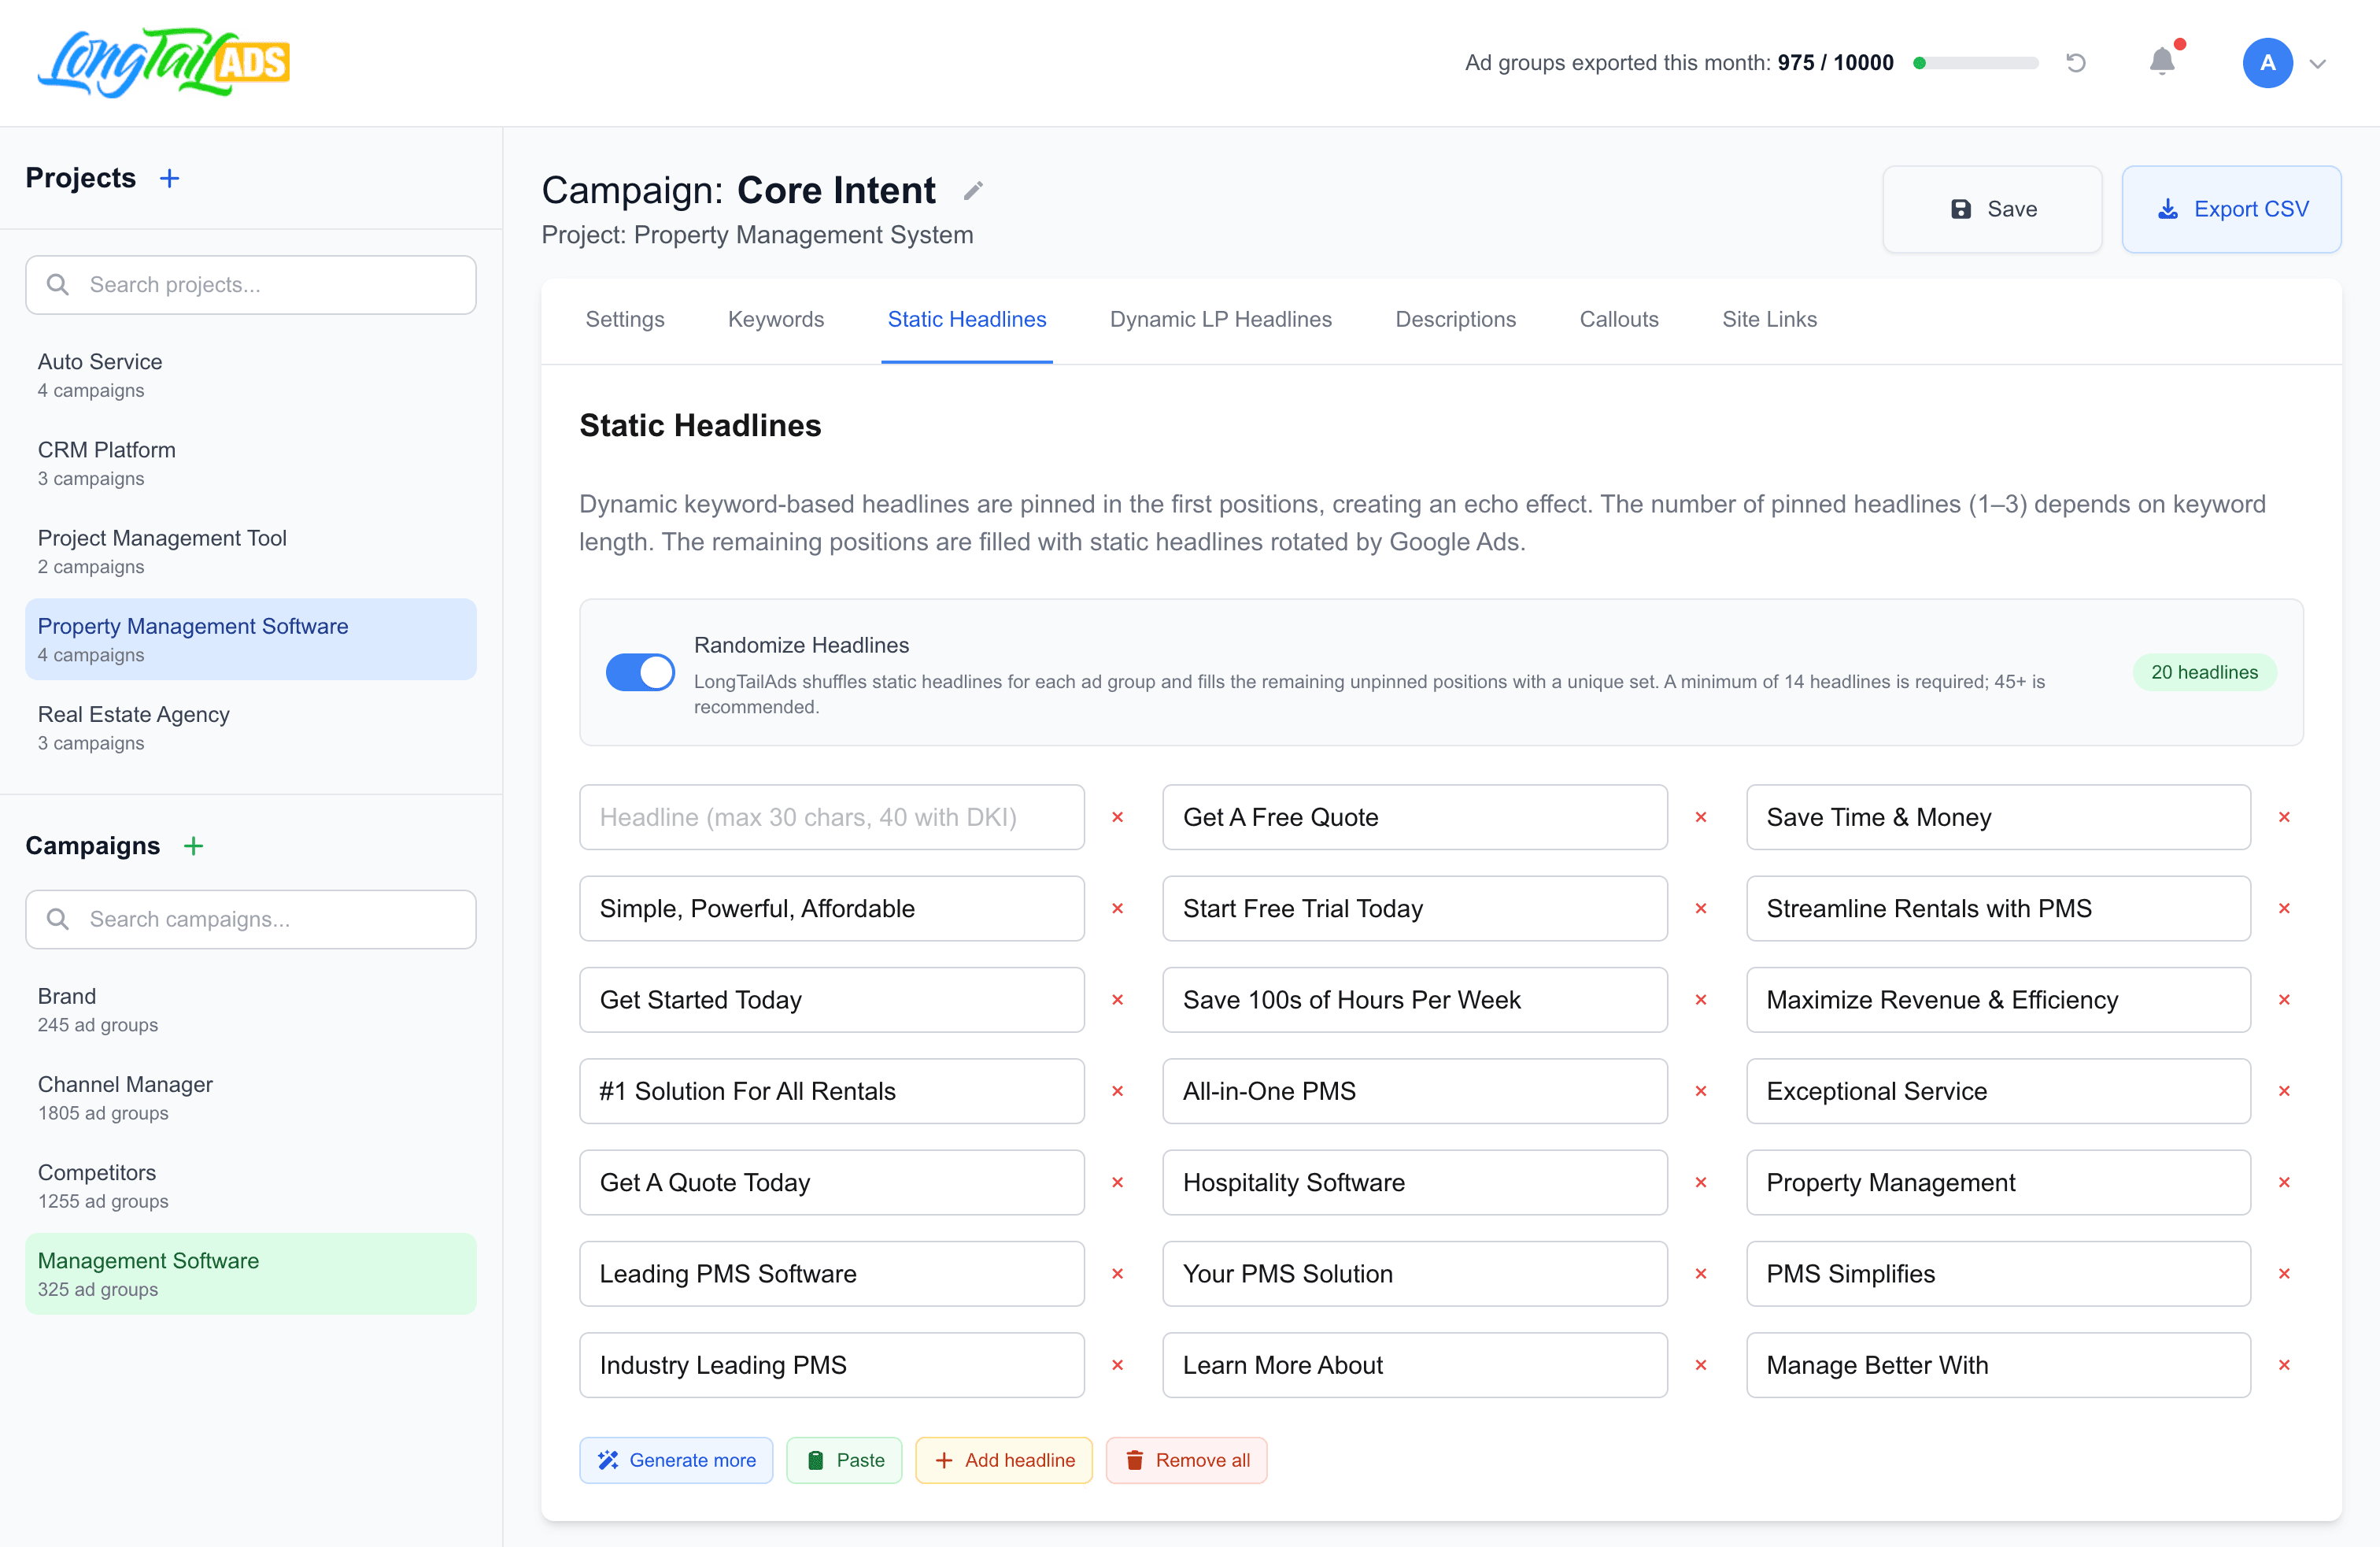Delete the Get Started Today headline
The image size is (2380, 1547).
1118,1000
